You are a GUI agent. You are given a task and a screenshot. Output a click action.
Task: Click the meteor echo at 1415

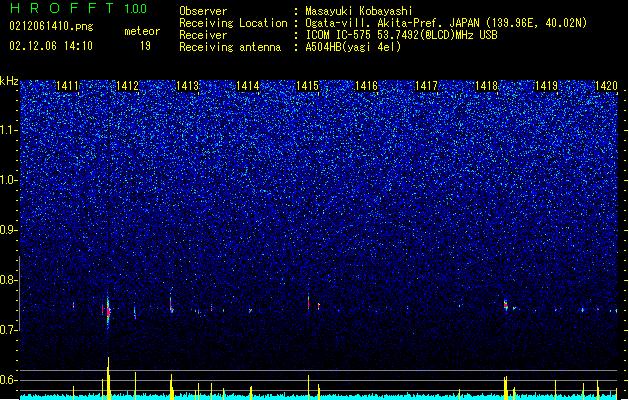click(x=308, y=303)
